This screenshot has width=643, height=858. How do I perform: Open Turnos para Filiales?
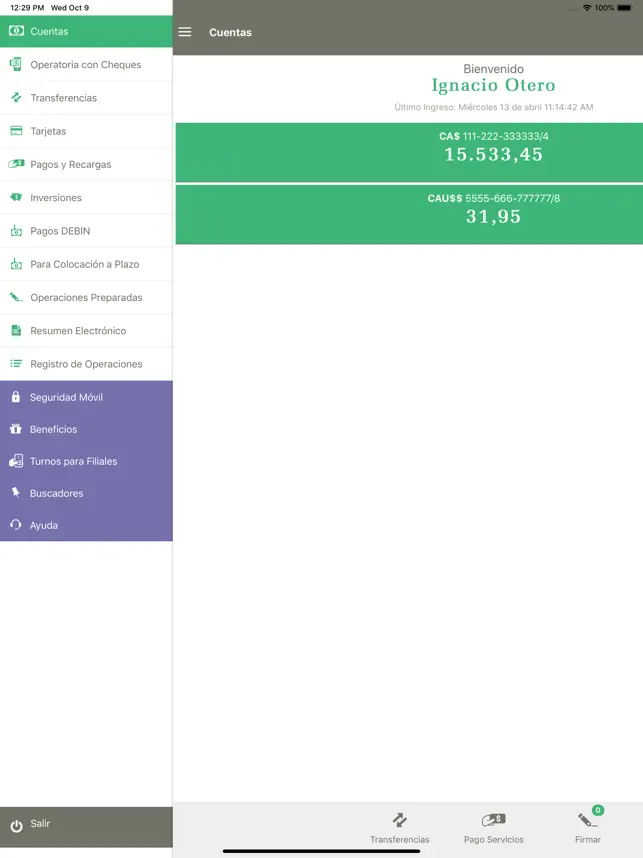[x=73, y=461]
